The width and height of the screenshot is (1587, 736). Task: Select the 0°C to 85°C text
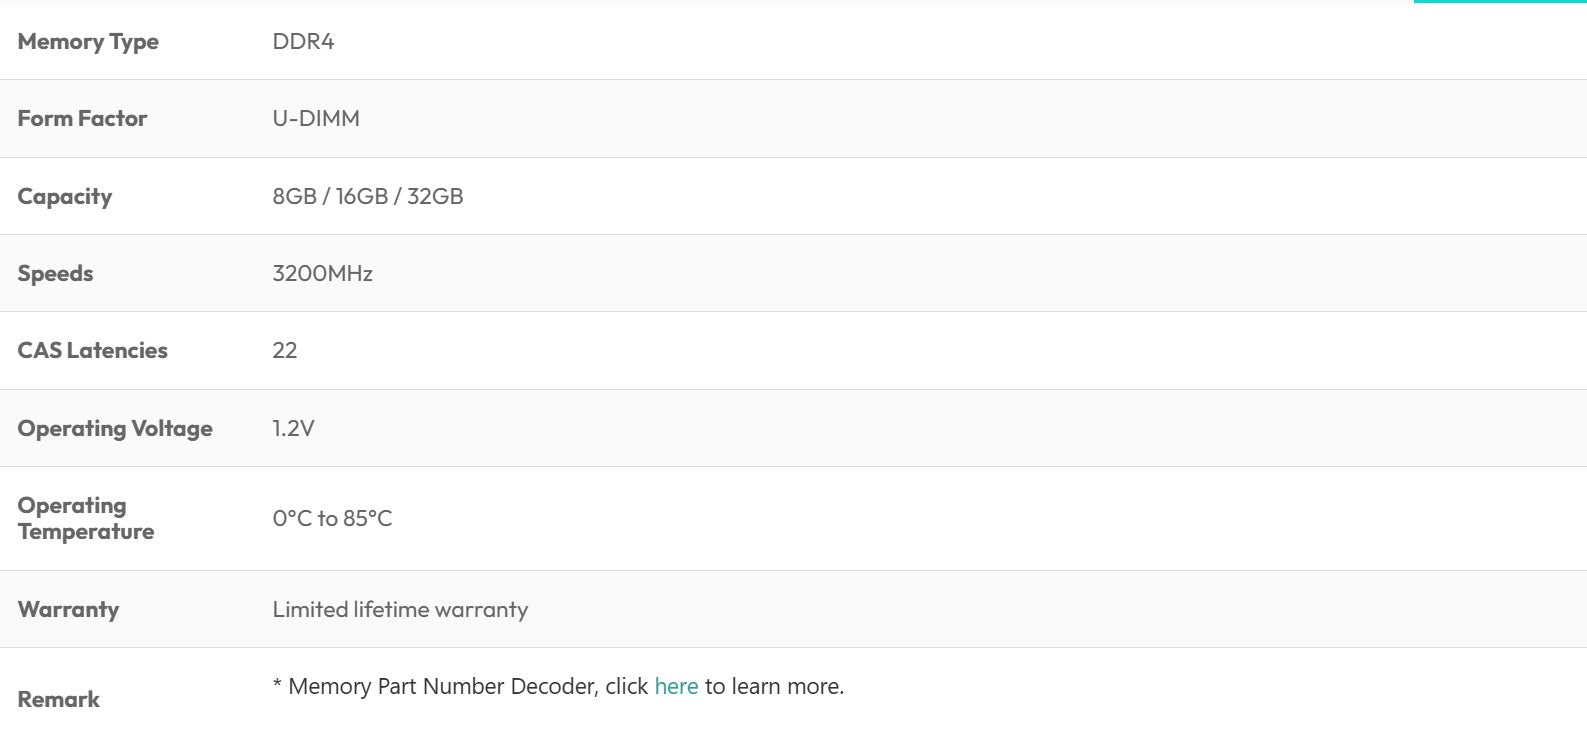332,518
